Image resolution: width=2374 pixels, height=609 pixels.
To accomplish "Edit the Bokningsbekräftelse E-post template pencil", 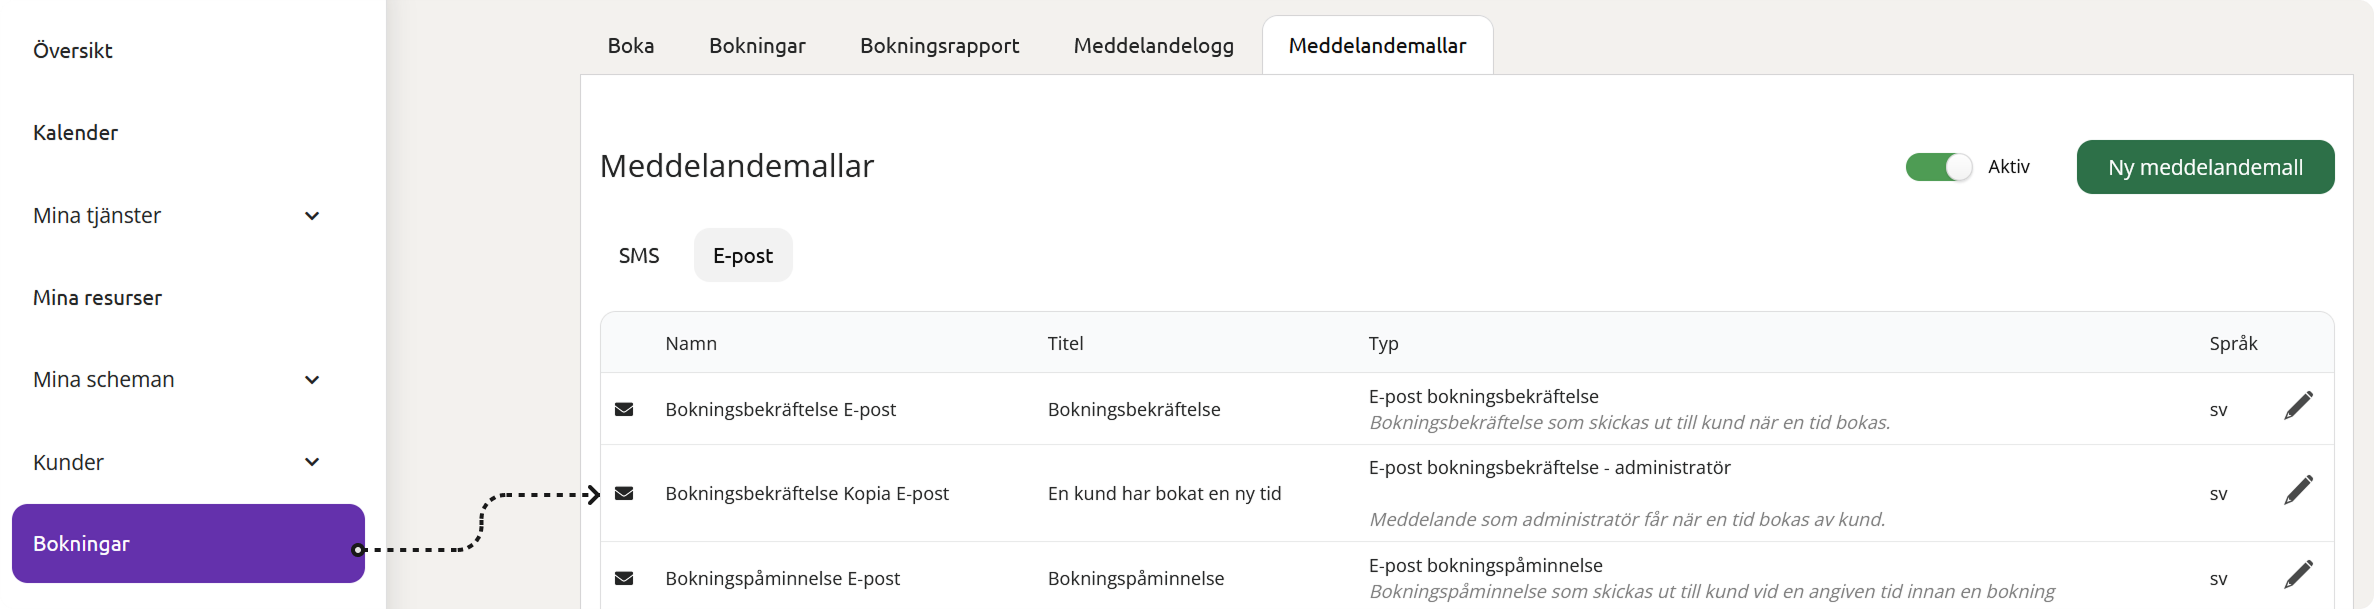I will (2298, 406).
